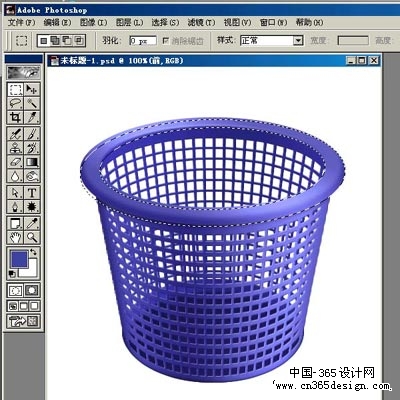This screenshot has width=400, height=400.
Task: Open the 图层(L) layer menu
Action: point(129,22)
